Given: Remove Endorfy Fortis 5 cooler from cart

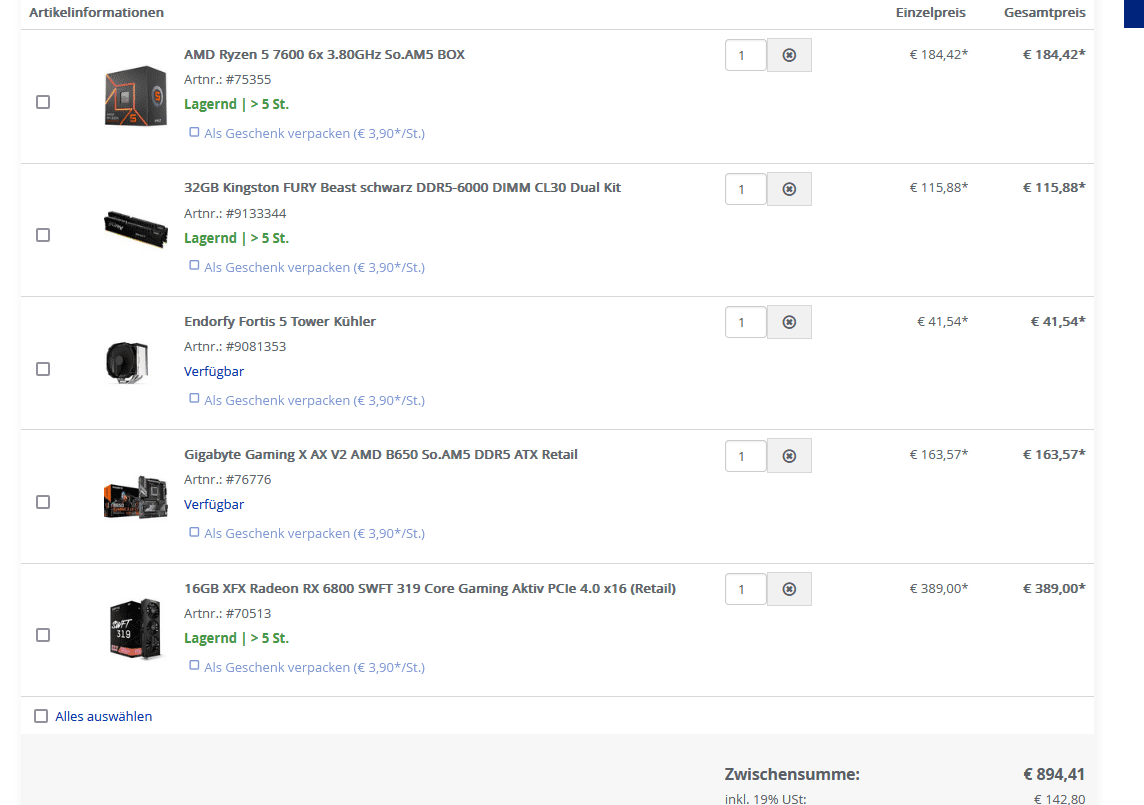Looking at the screenshot, I should click(789, 322).
